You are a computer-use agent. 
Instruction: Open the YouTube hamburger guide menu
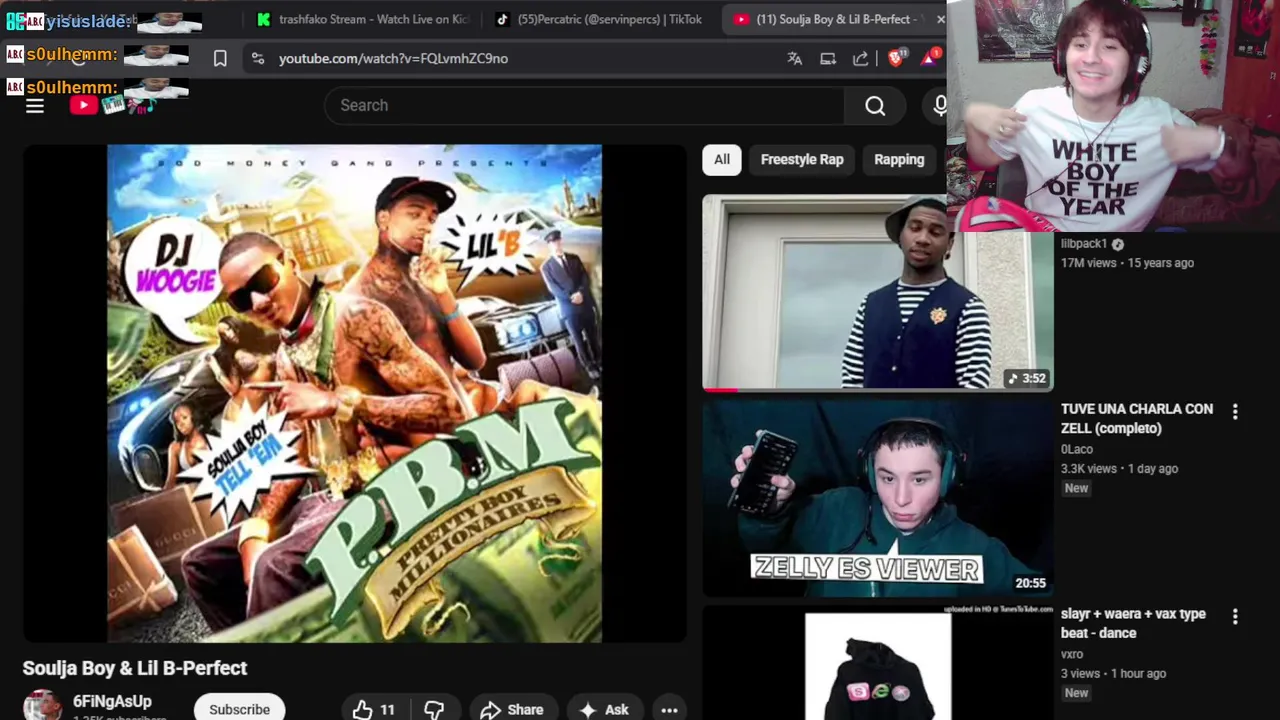click(35, 106)
